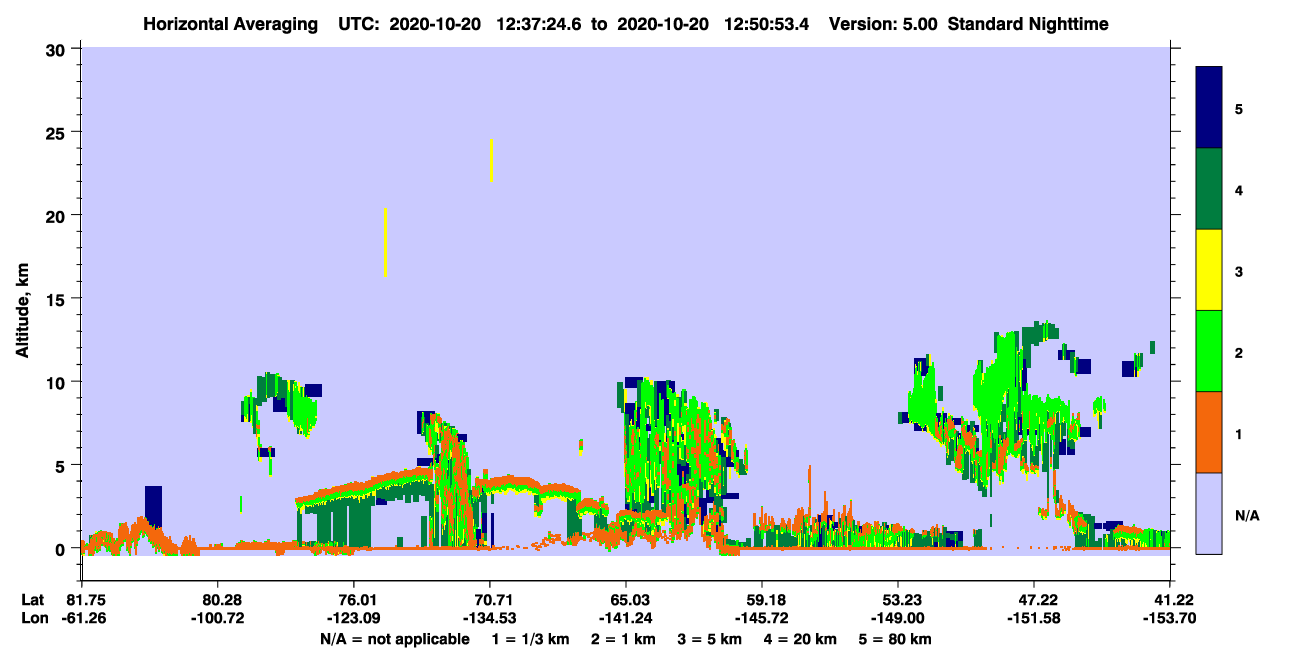
Task: Click the lavender N/A colorbar swatch
Action: pos(1209,513)
